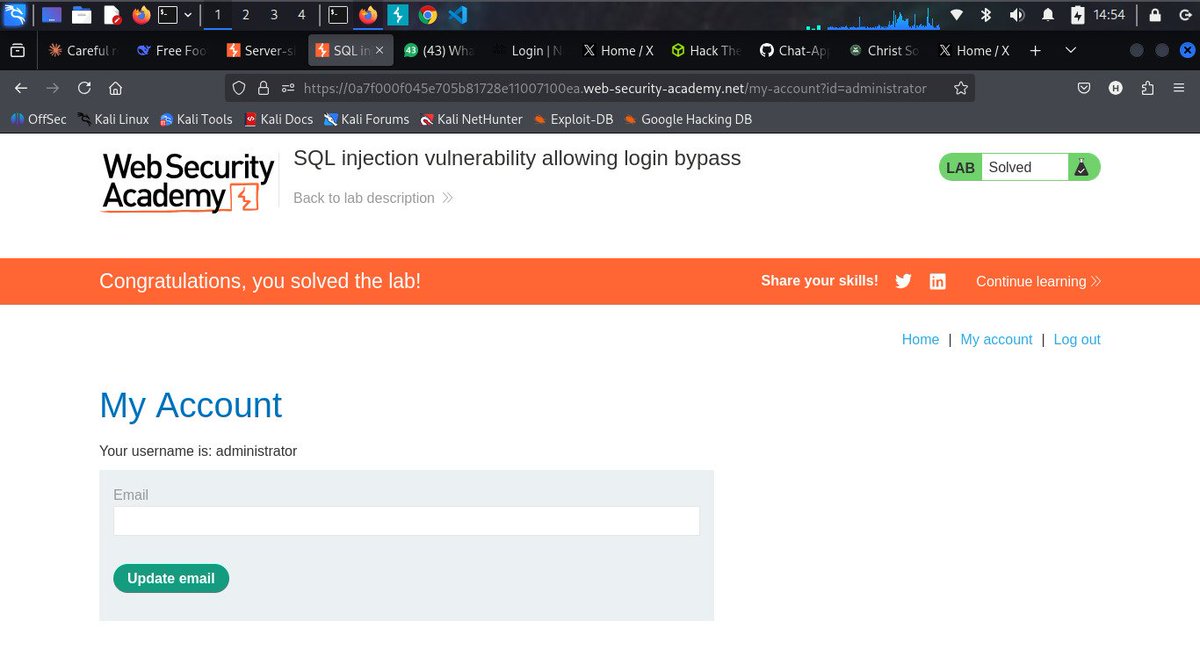Click inside the Email input field
The image size is (1200, 672).
coord(406,521)
